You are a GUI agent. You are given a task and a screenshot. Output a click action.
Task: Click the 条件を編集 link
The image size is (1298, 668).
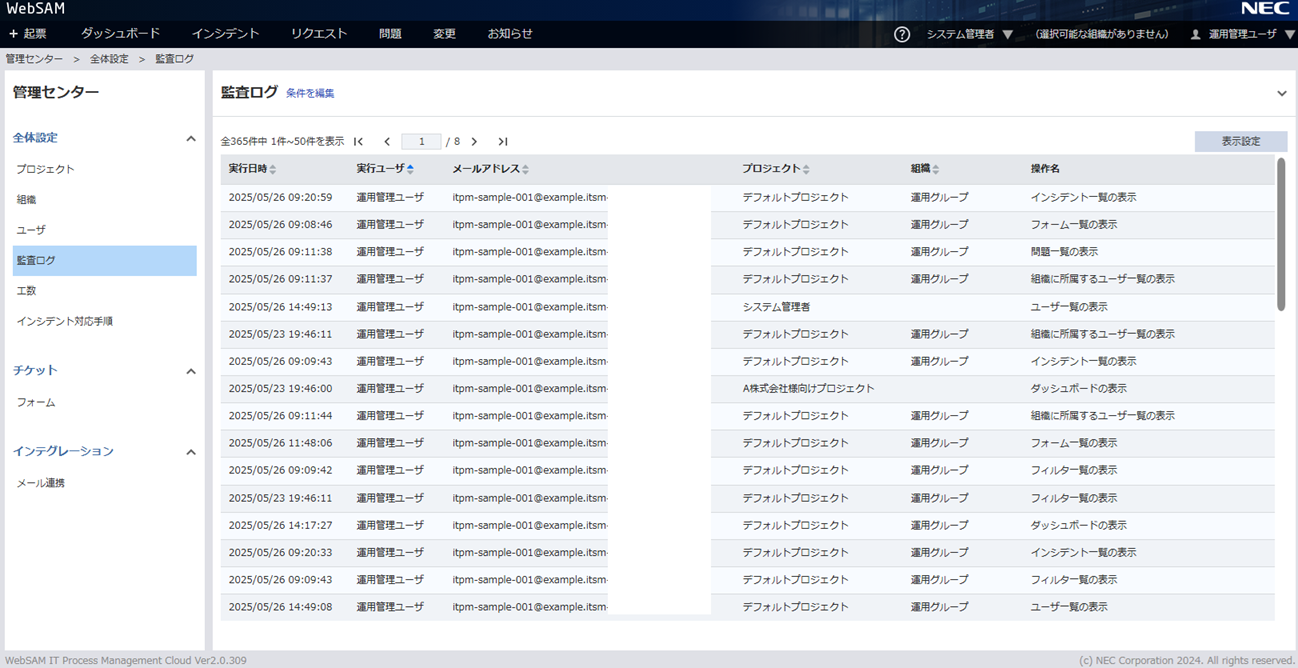tap(310, 94)
